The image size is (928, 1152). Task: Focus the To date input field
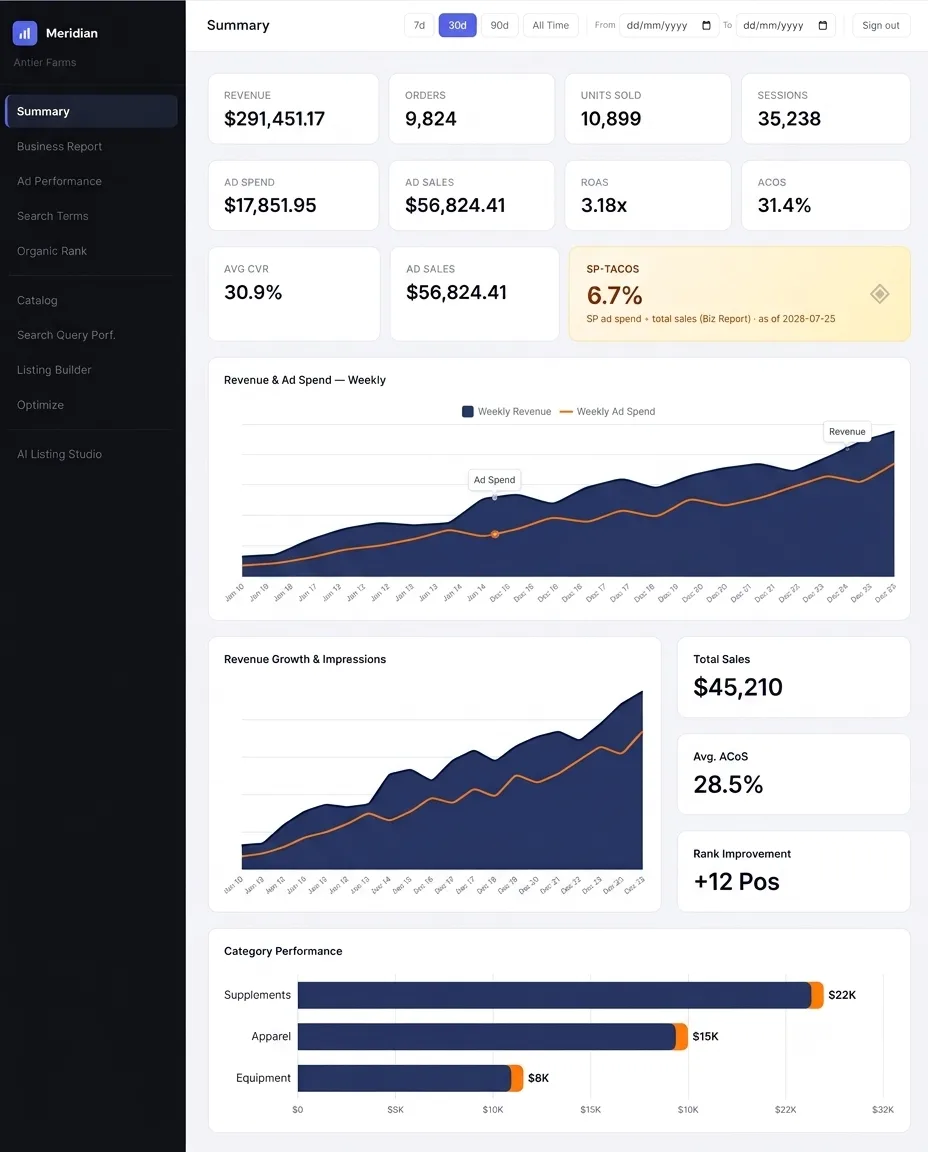click(785, 26)
